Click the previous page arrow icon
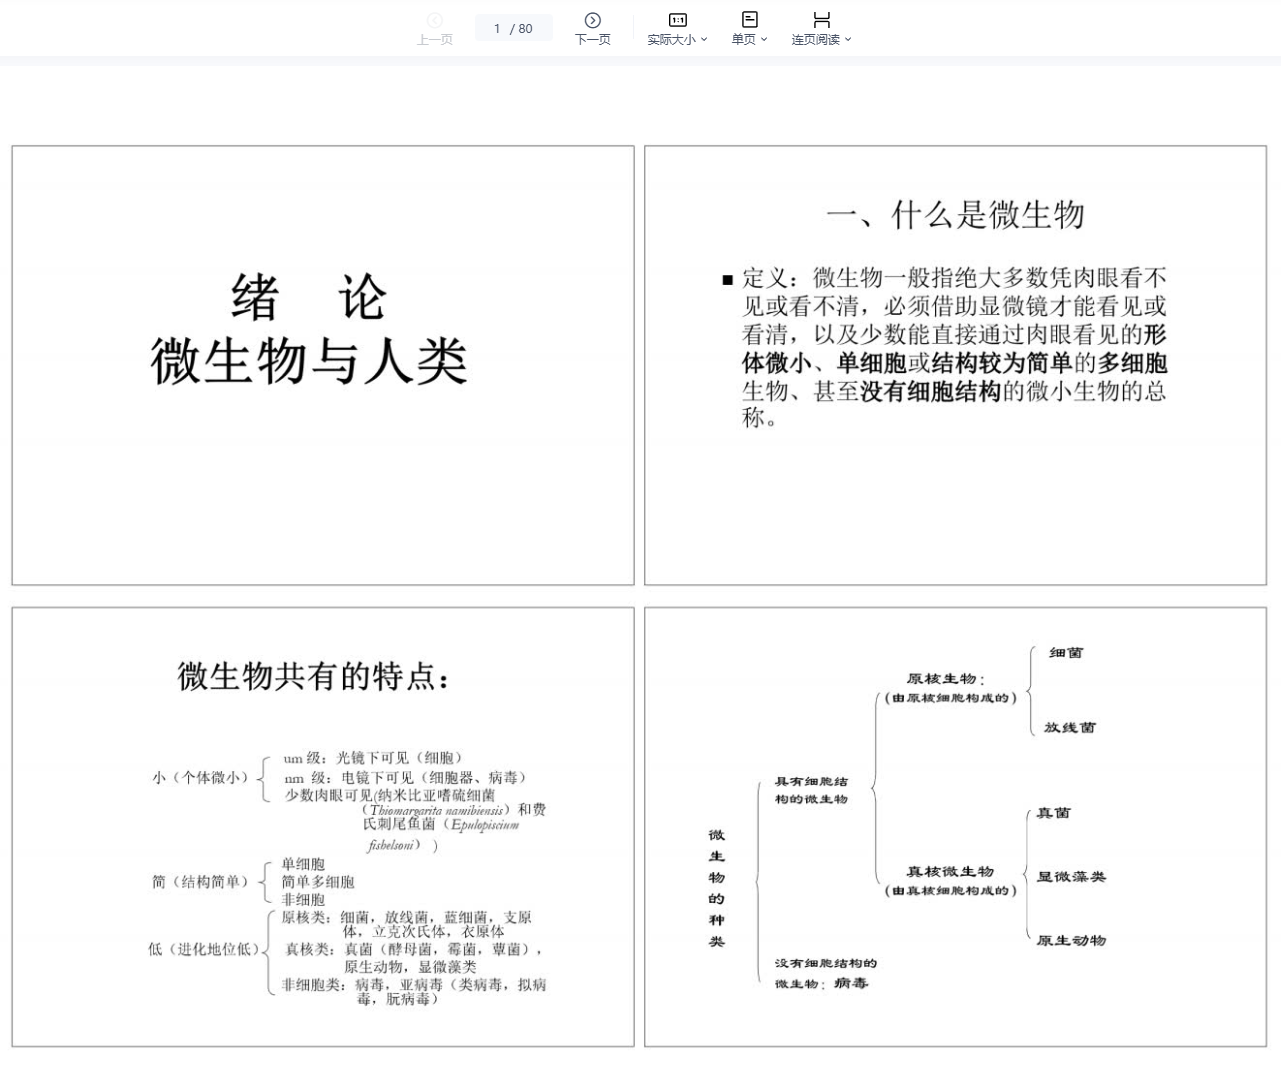The width and height of the screenshot is (1281, 1065). tap(434, 20)
